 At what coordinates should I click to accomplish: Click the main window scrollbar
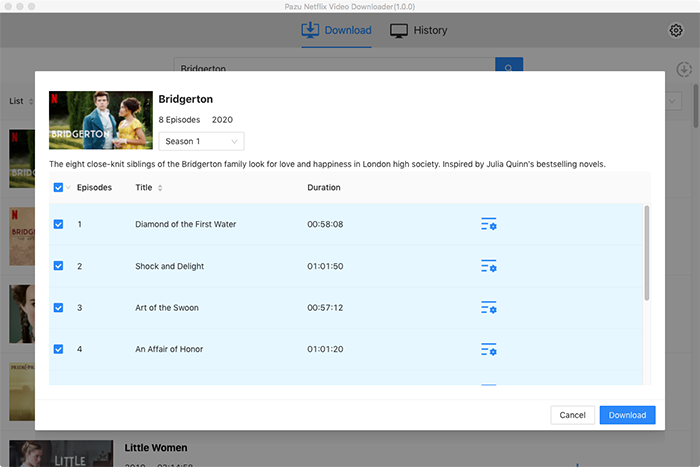click(696, 105)
